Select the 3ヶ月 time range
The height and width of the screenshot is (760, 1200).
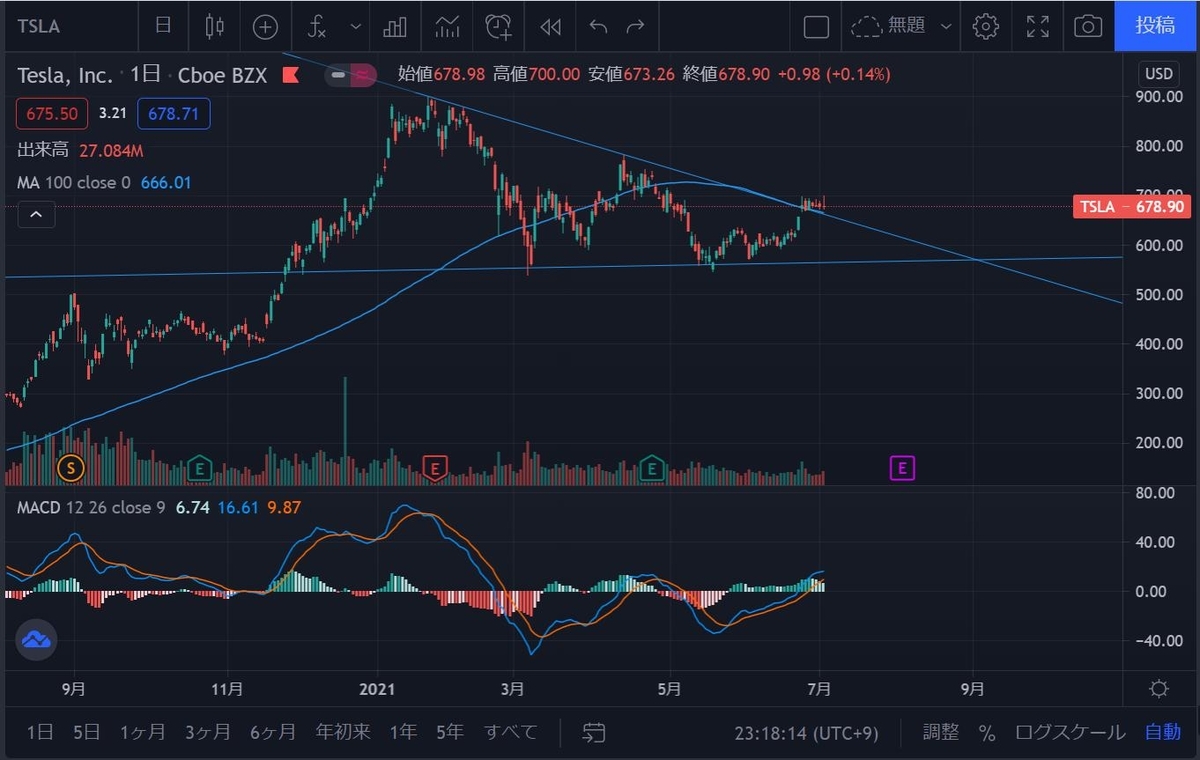click(208, 732)
